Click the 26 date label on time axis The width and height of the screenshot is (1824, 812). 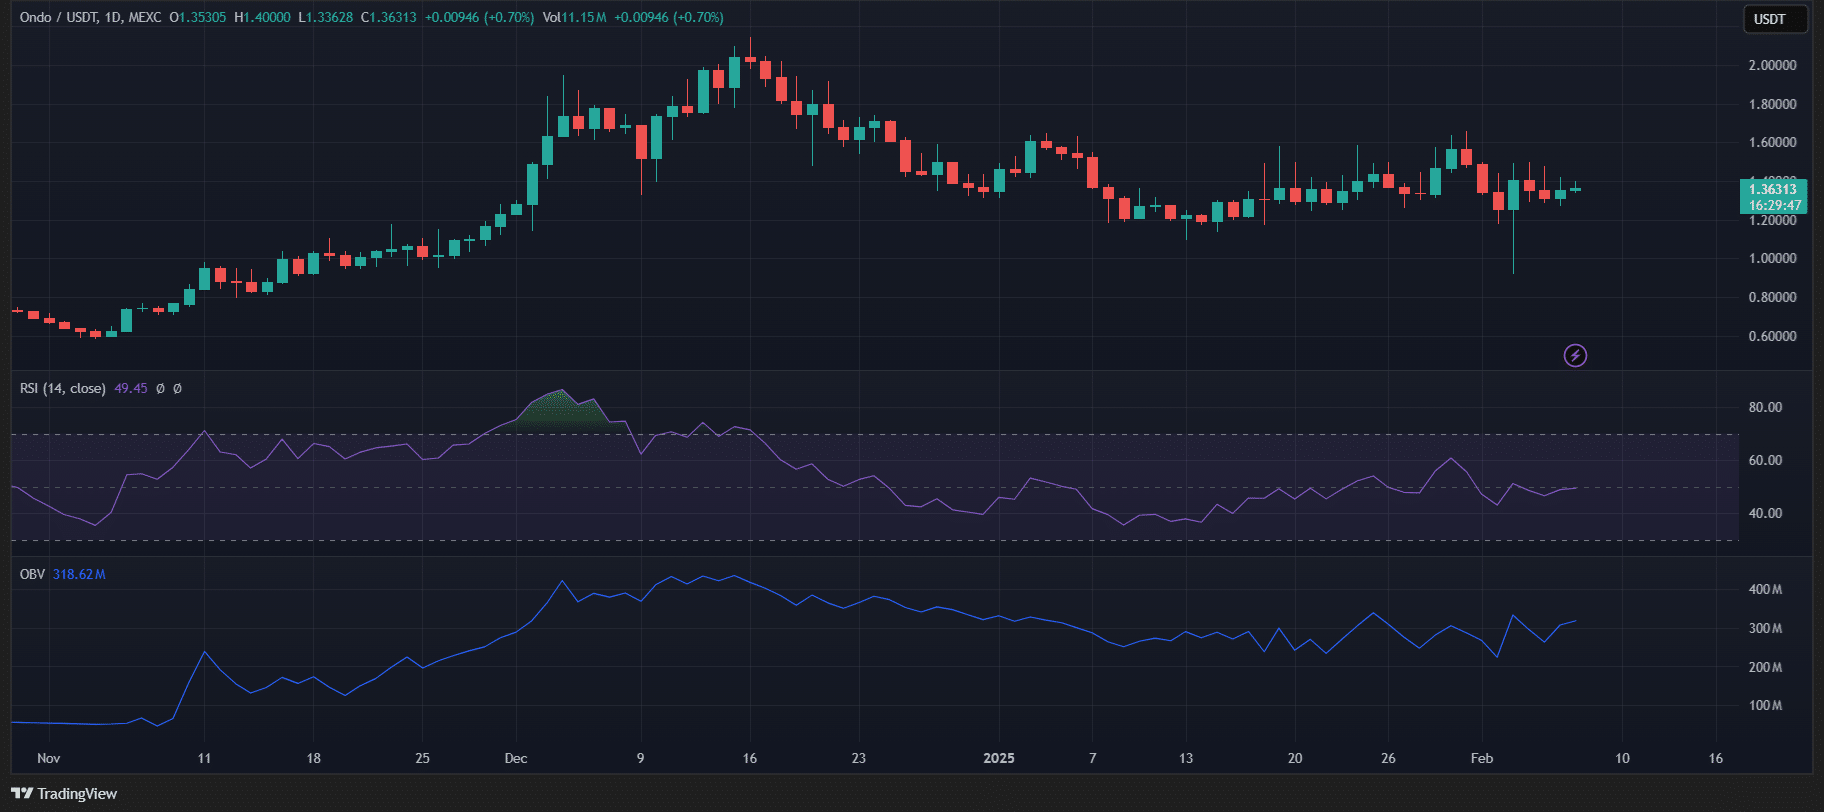[1388, 758]
